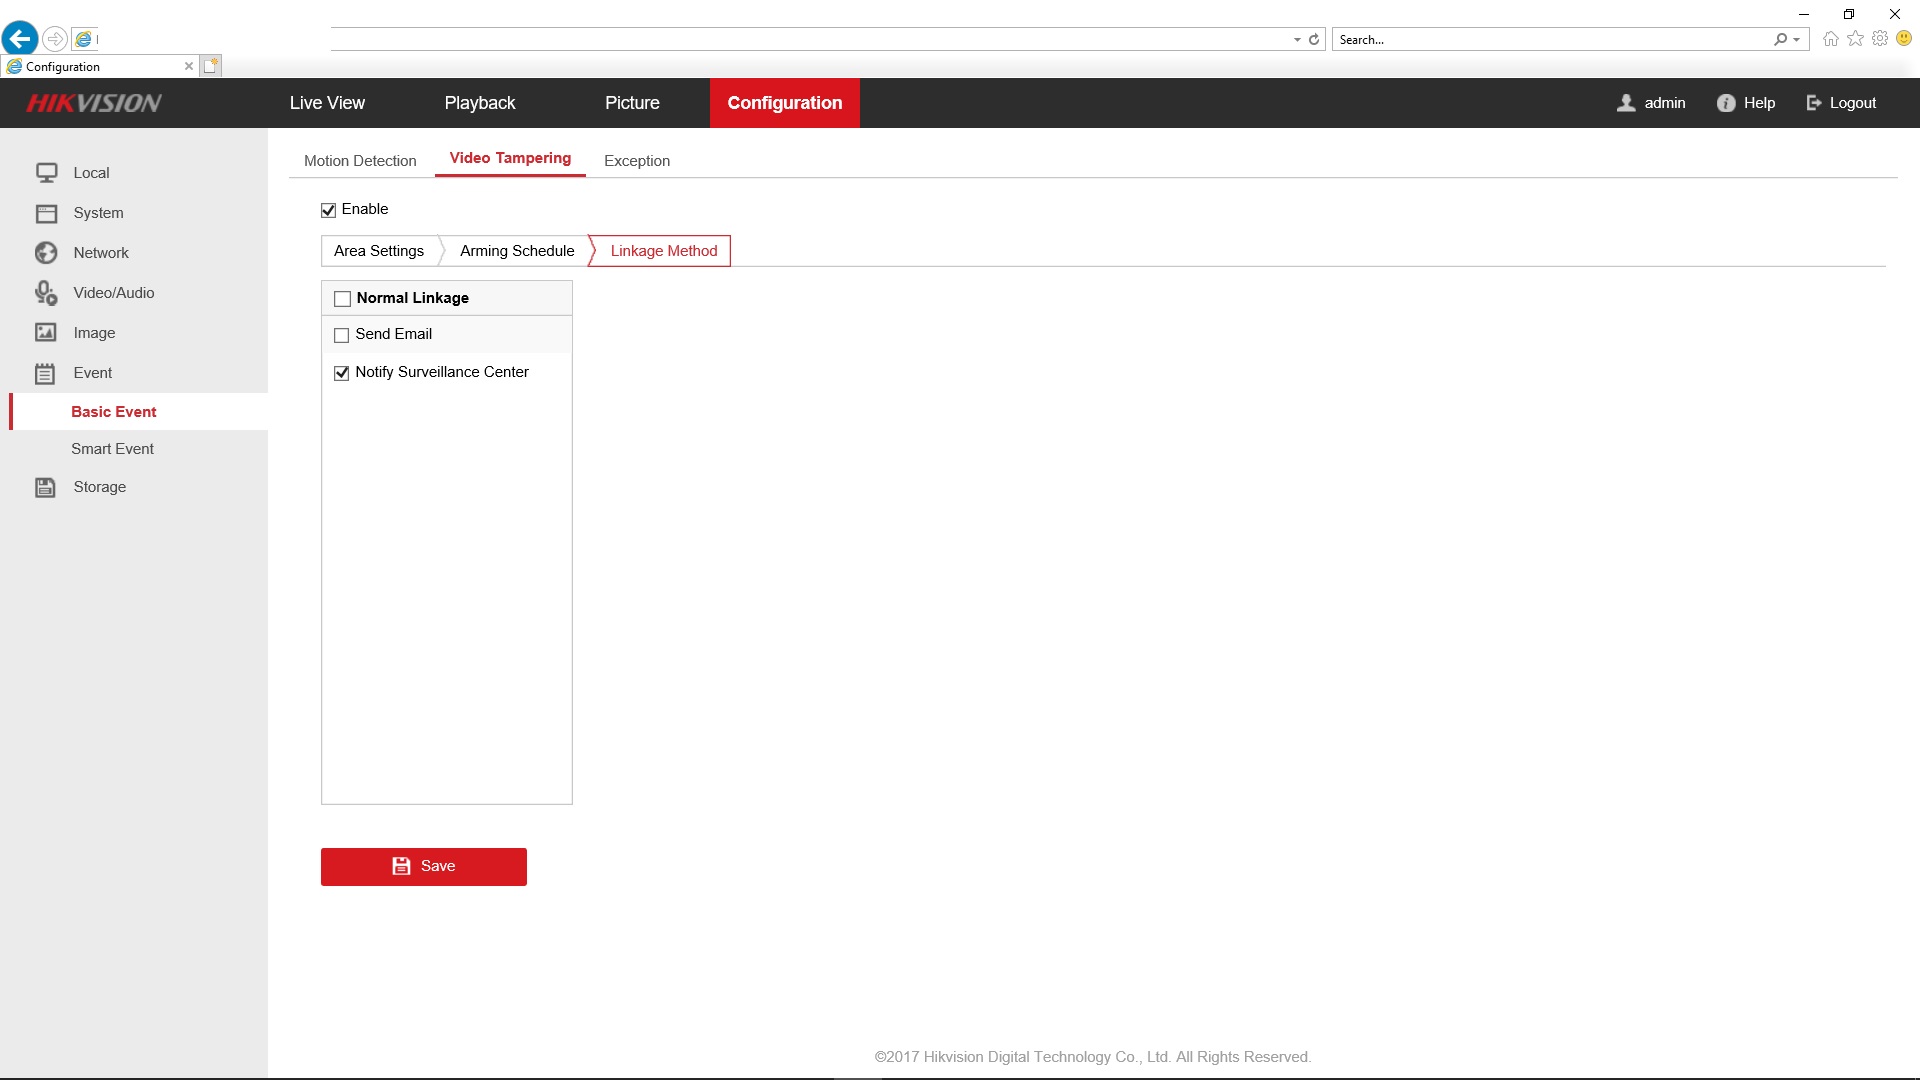This screenshot has height=1080, width=1920.
Task: Enable the Send Email checkbox
Action: click(x=342, y=335)
